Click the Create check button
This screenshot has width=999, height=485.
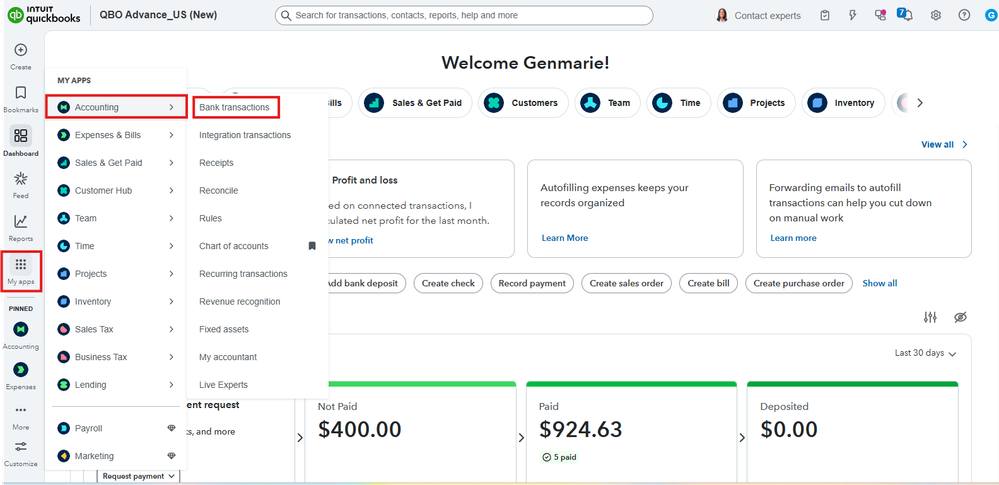448,283
